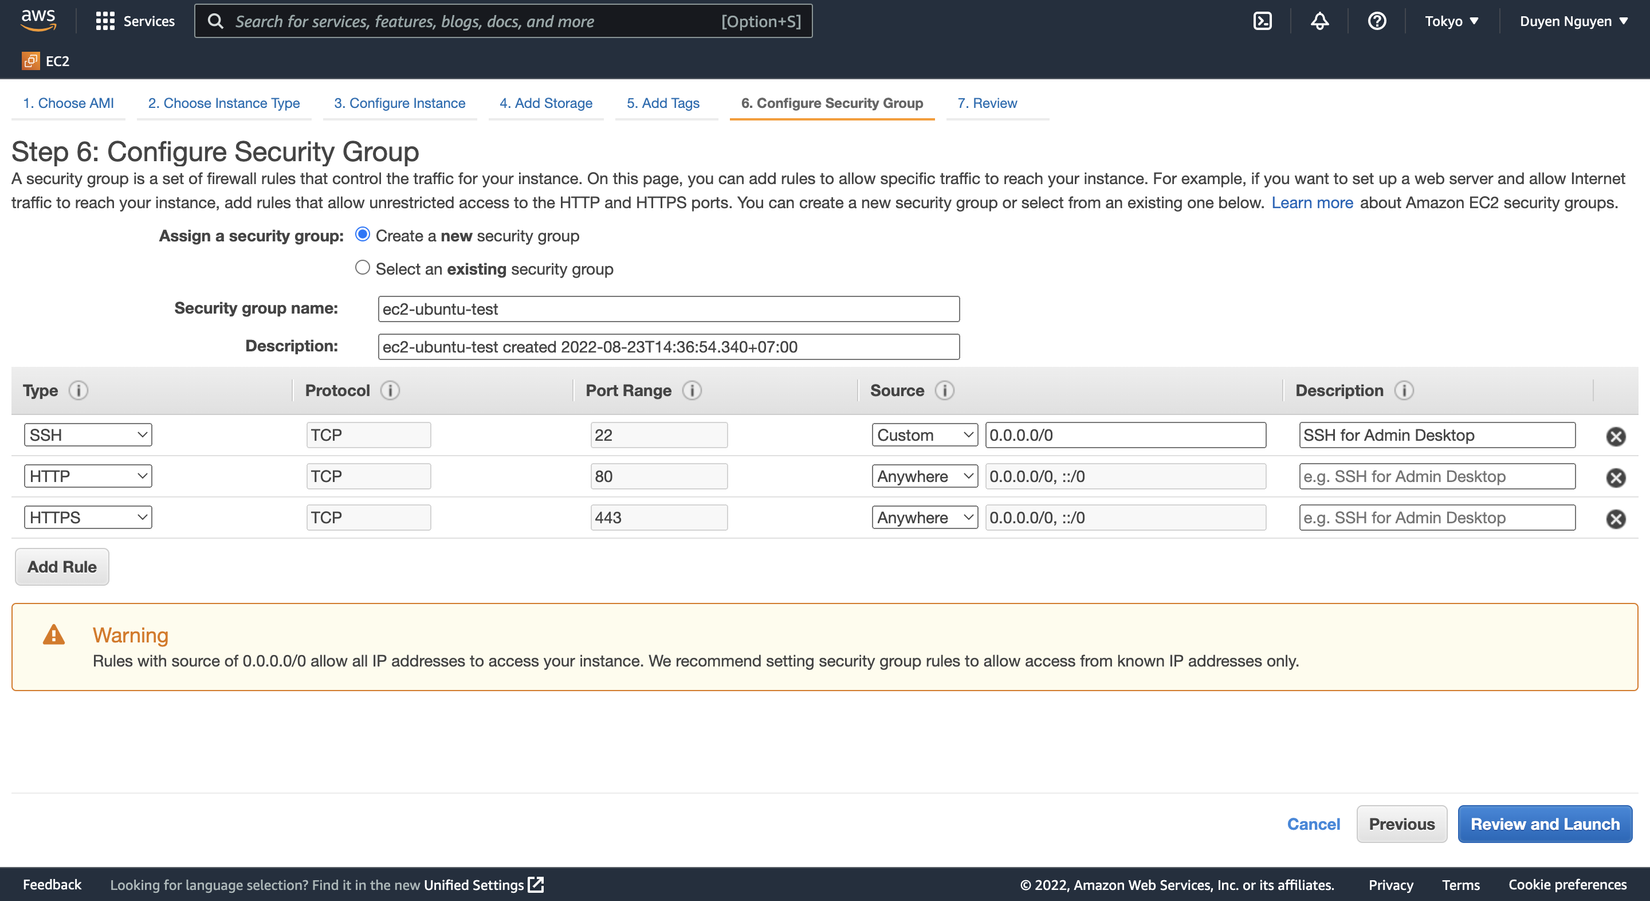Open the help question mark menu
This screenshot has width=1650, height=901.
(x=1377, y=21)
